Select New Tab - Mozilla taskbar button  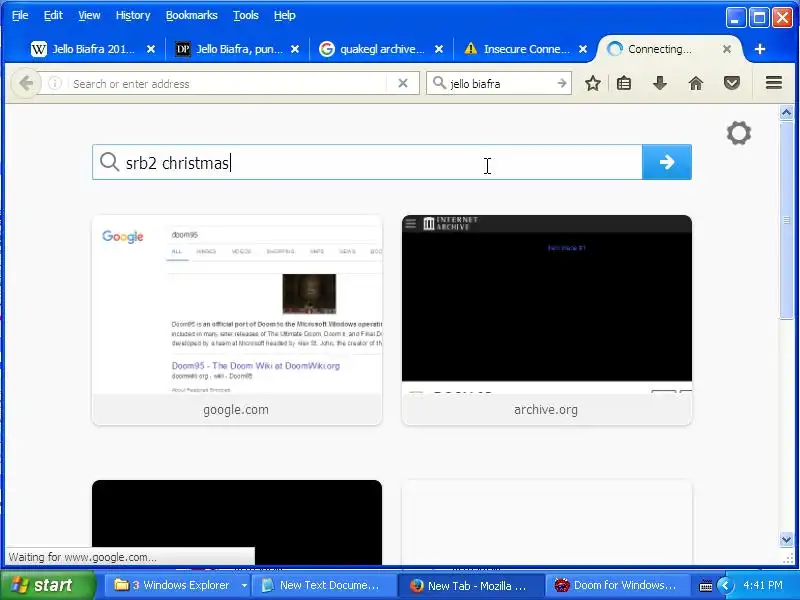tap(470, 585)
